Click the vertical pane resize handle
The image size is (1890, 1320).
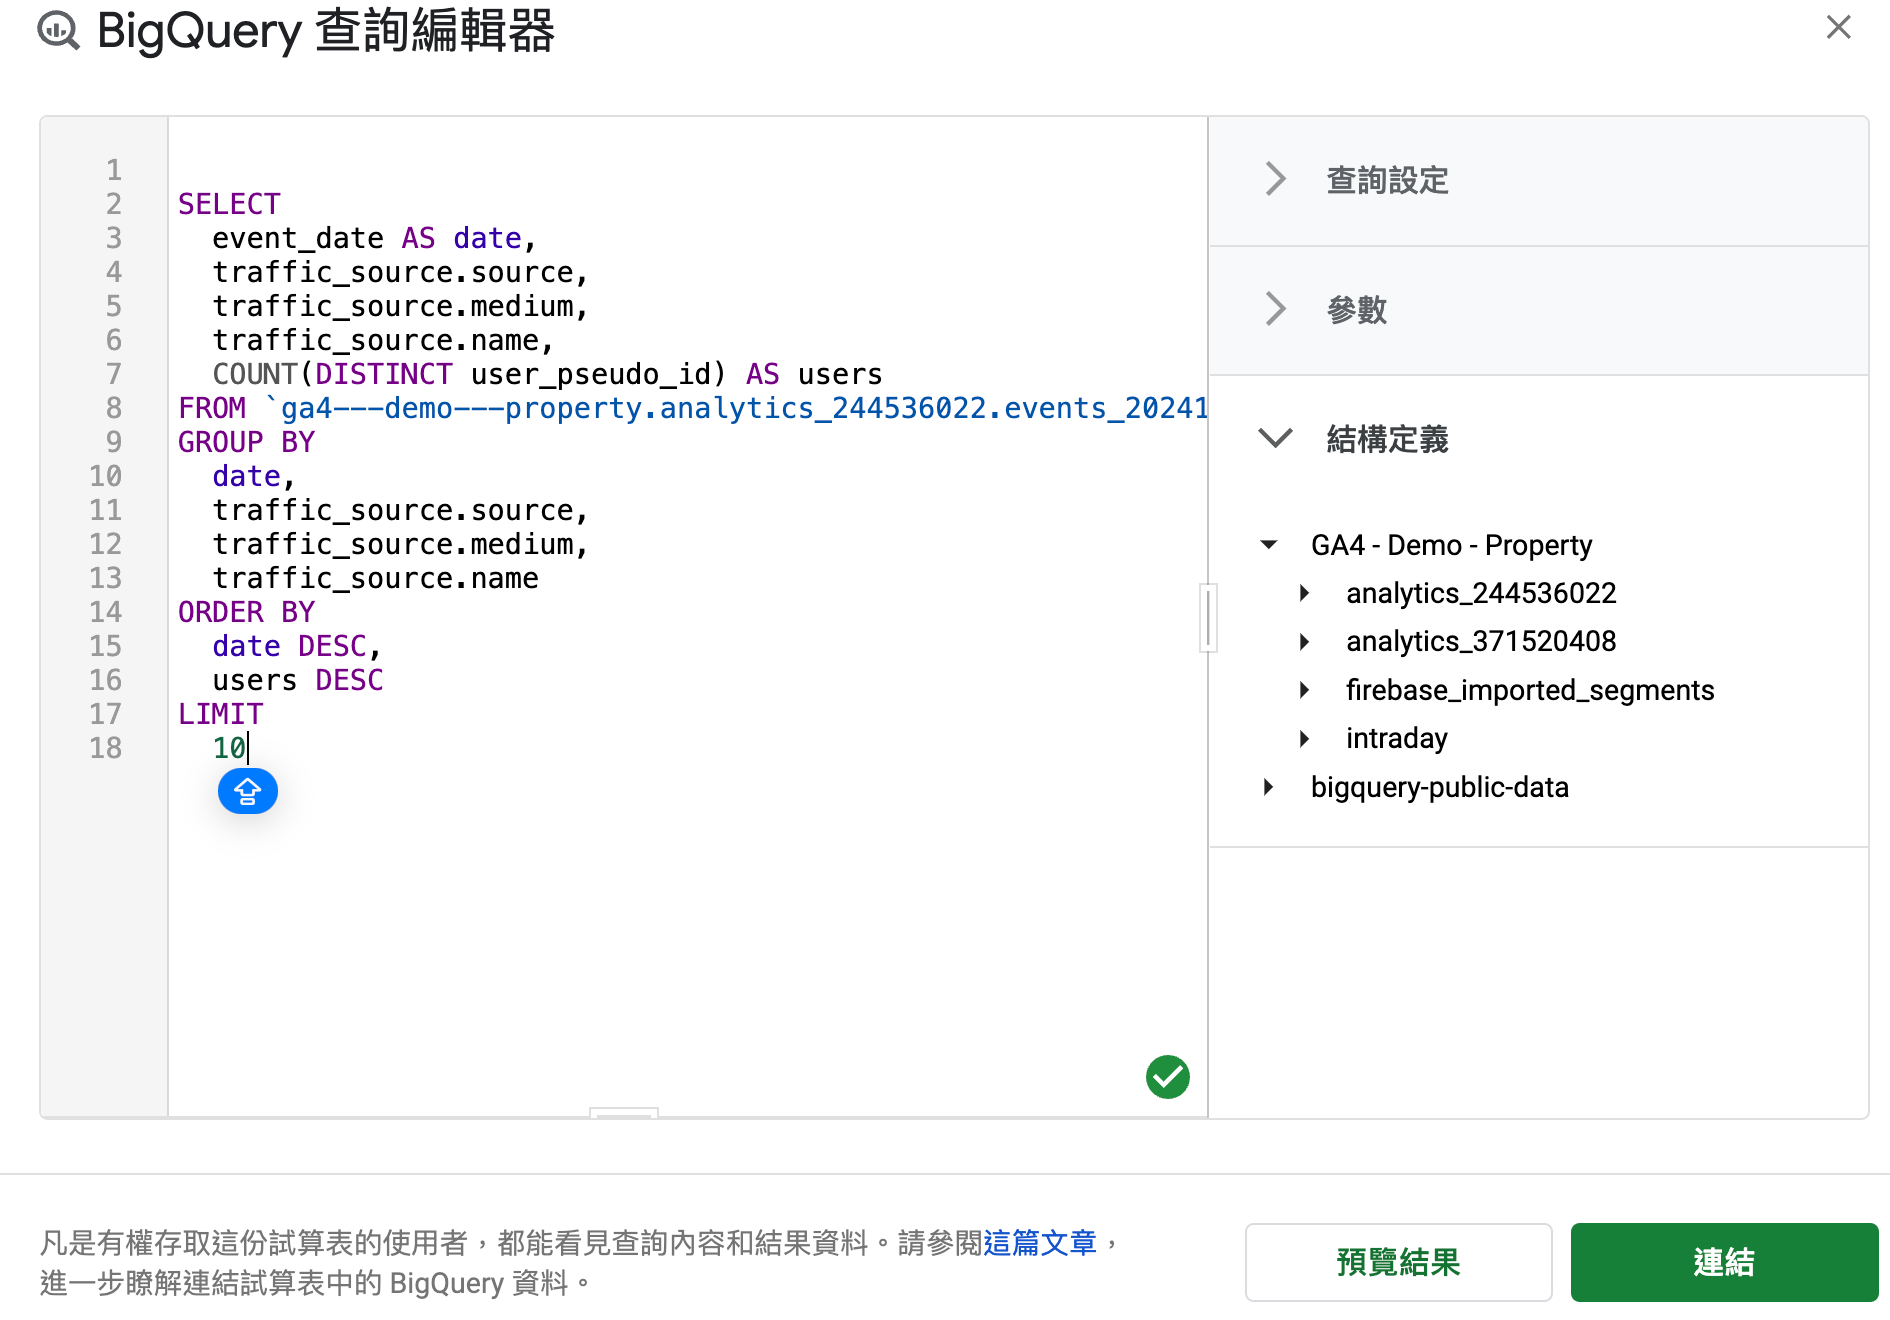pos(1208,617)
